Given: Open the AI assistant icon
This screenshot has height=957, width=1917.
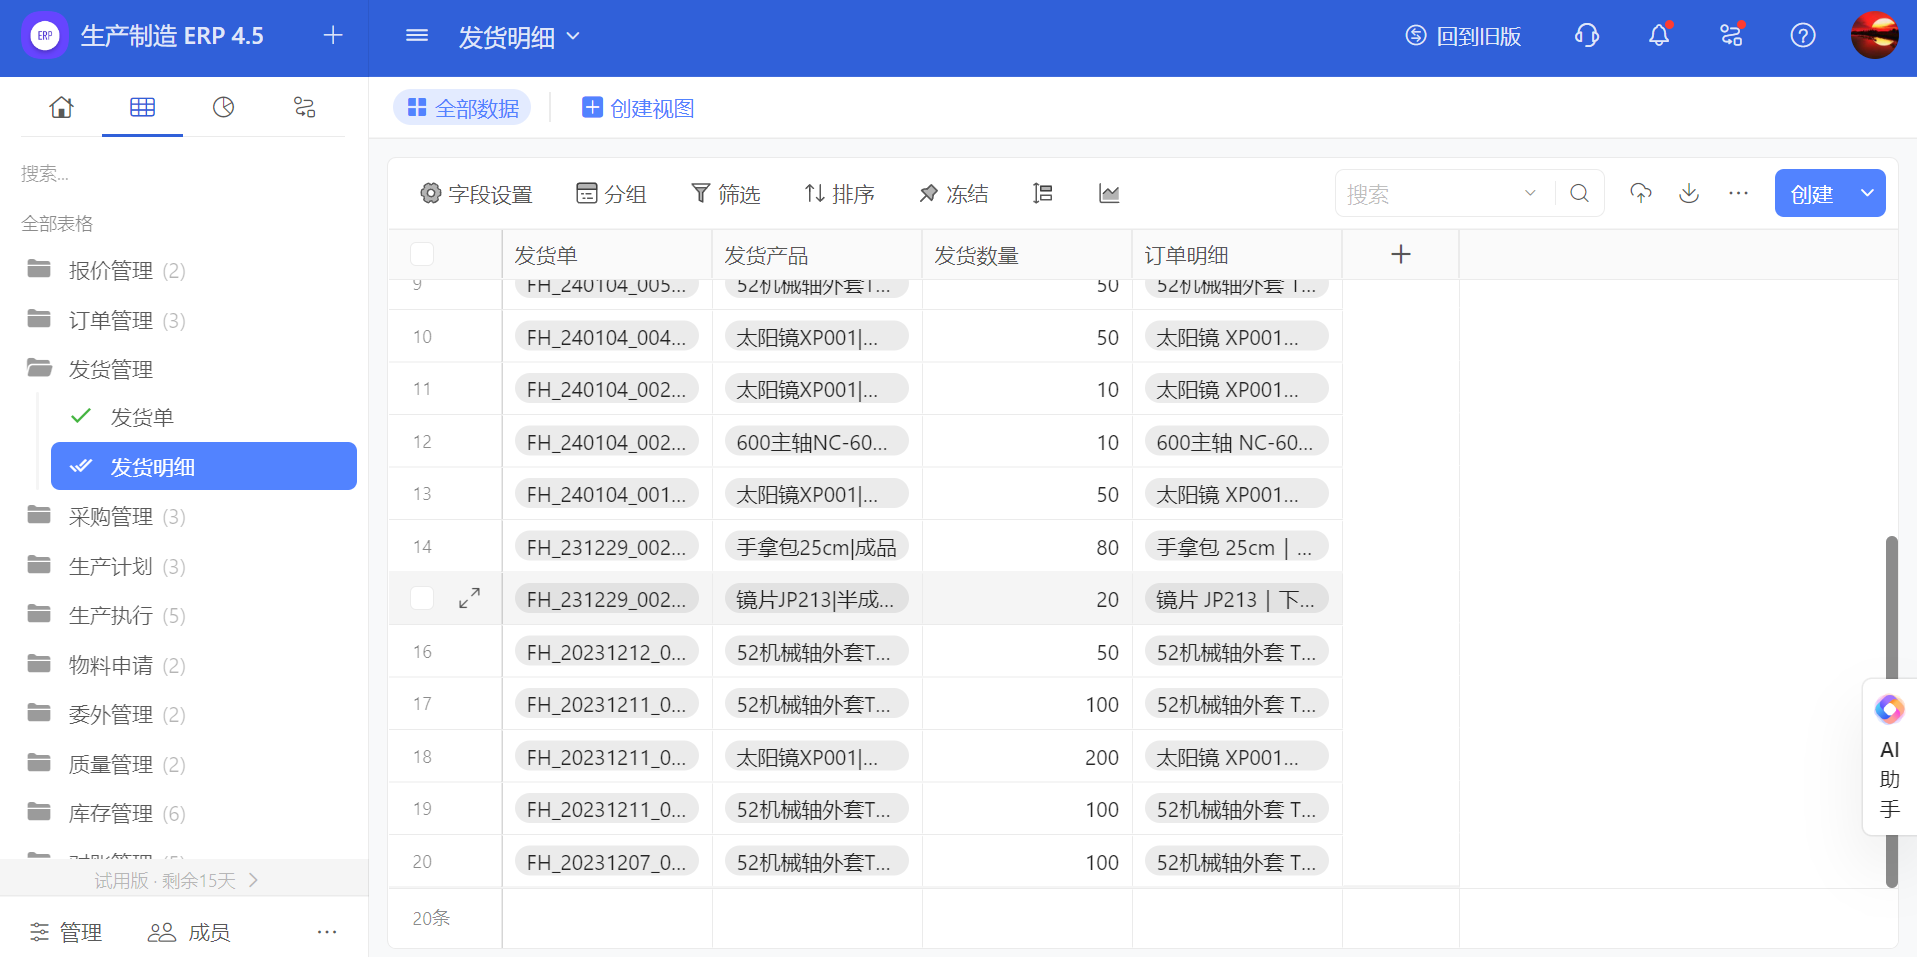Looking at the screenshot, I should [x=1889, y=709].
